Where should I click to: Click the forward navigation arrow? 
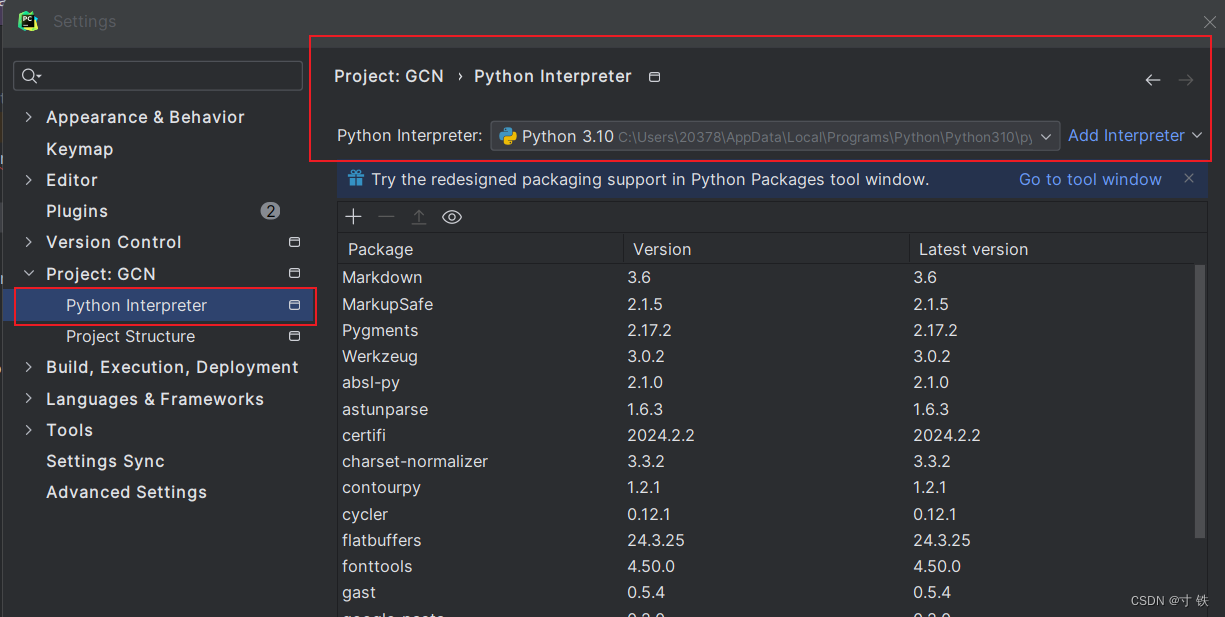(1186, 80)
